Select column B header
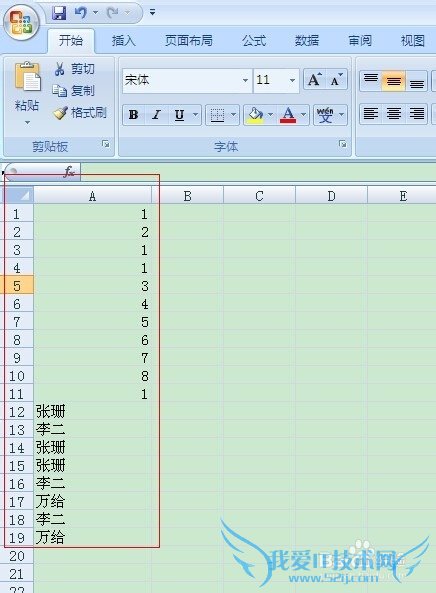Image resolution: width=436 pixels, height=593 pixels. coord(188,196)
